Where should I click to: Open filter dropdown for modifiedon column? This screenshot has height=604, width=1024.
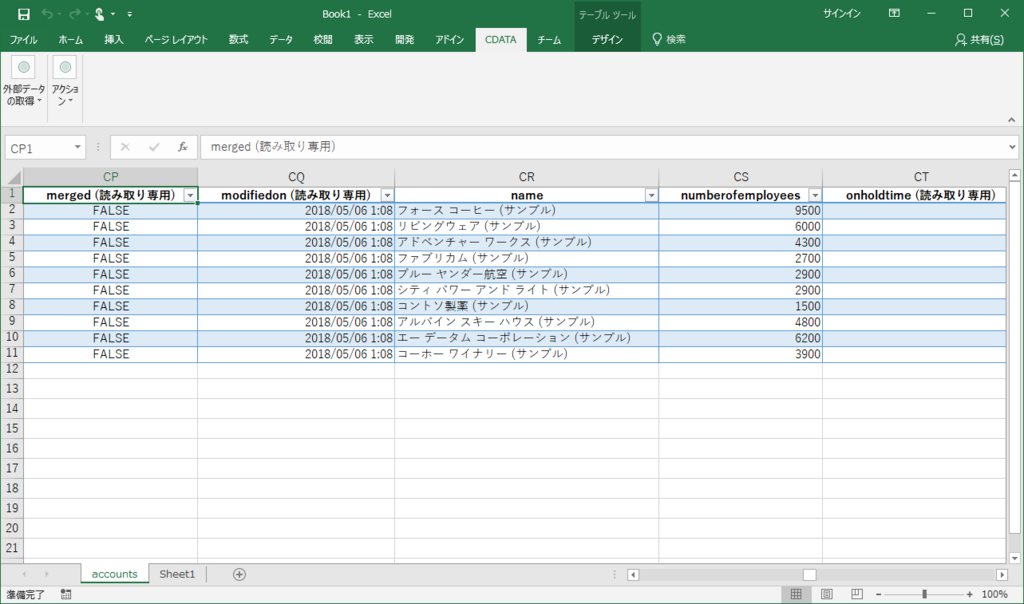387,195
